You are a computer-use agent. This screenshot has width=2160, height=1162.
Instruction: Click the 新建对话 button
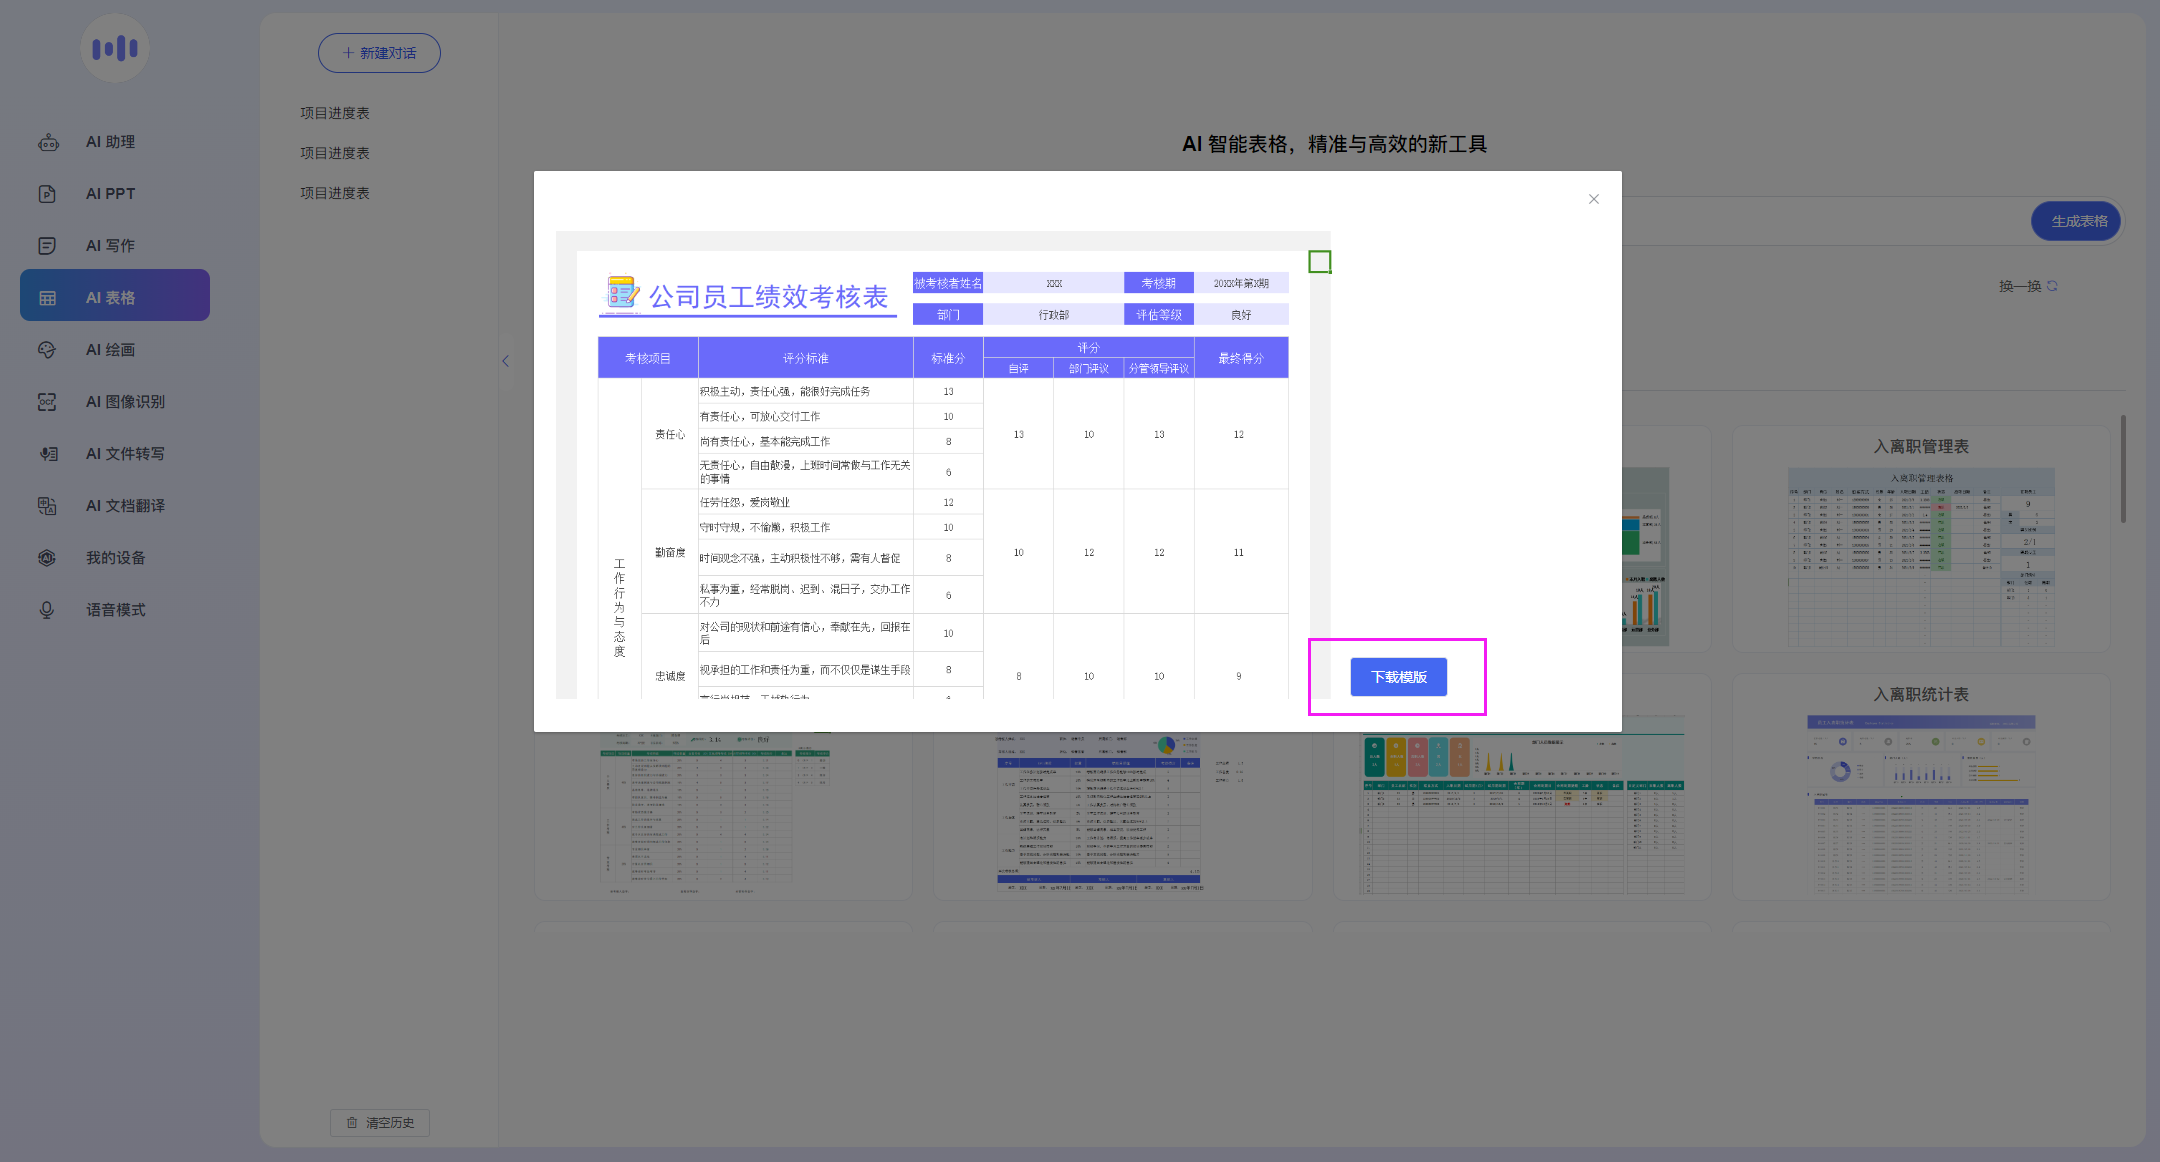click(379, 53)
